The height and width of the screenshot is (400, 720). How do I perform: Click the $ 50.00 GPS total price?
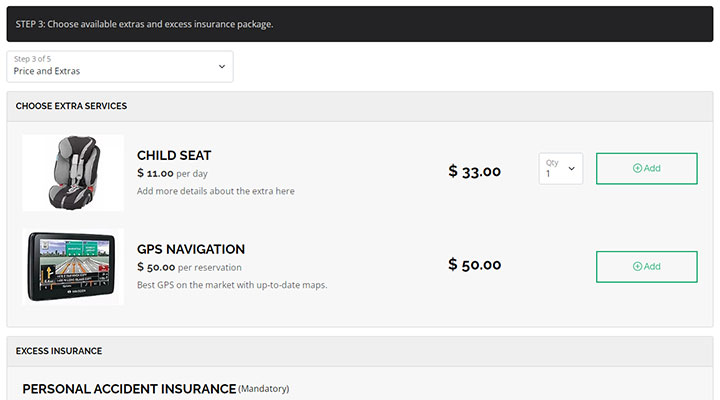pyautogui.click(x=474, y=265)
